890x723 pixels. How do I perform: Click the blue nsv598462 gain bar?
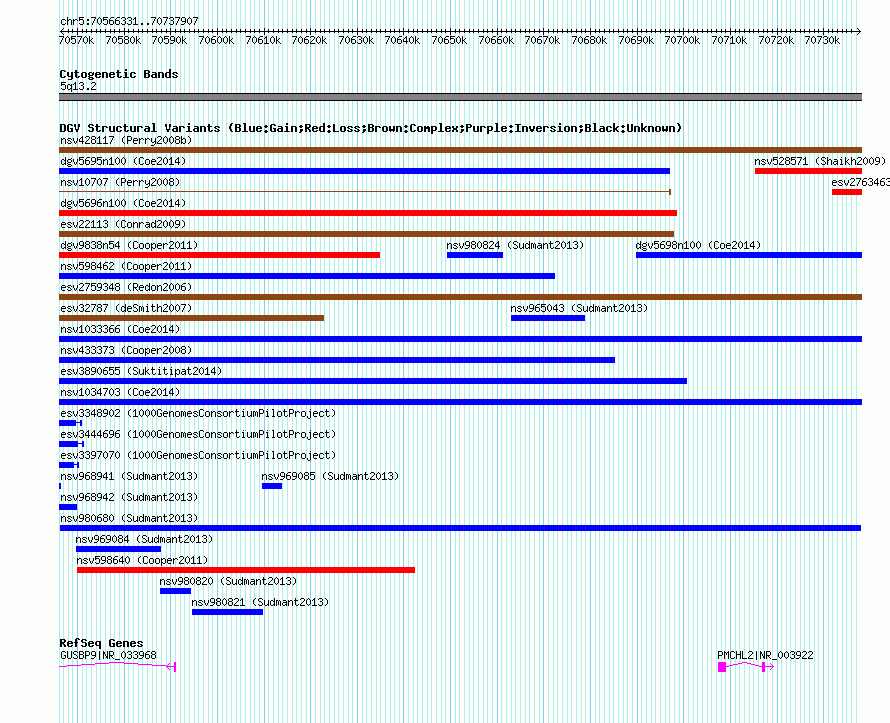point(307,276)
